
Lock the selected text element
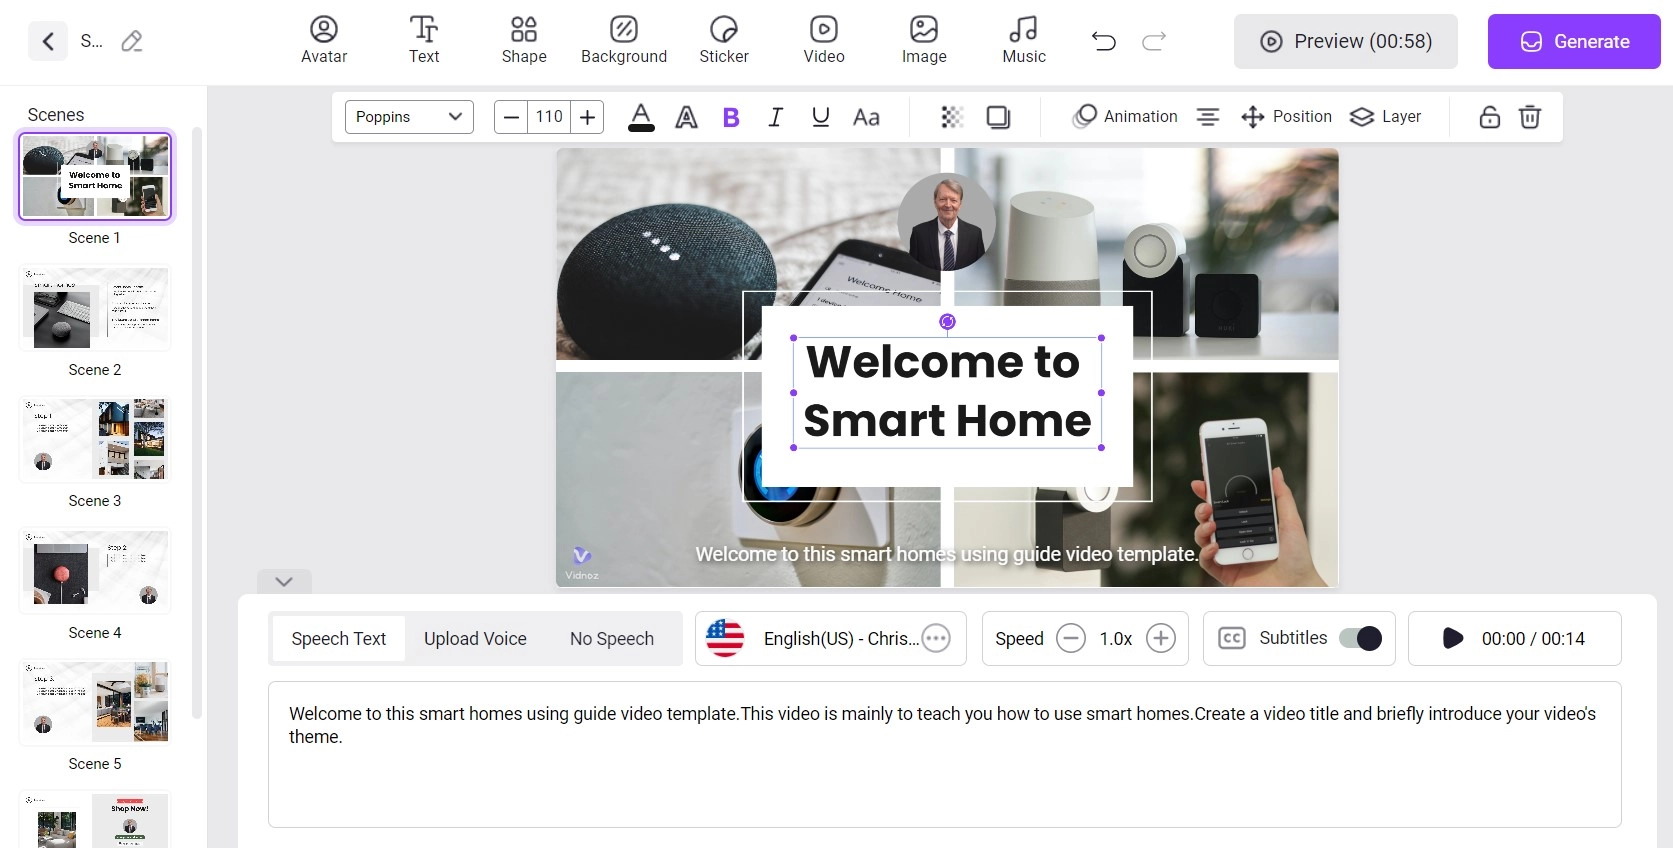coord(1489,117)
